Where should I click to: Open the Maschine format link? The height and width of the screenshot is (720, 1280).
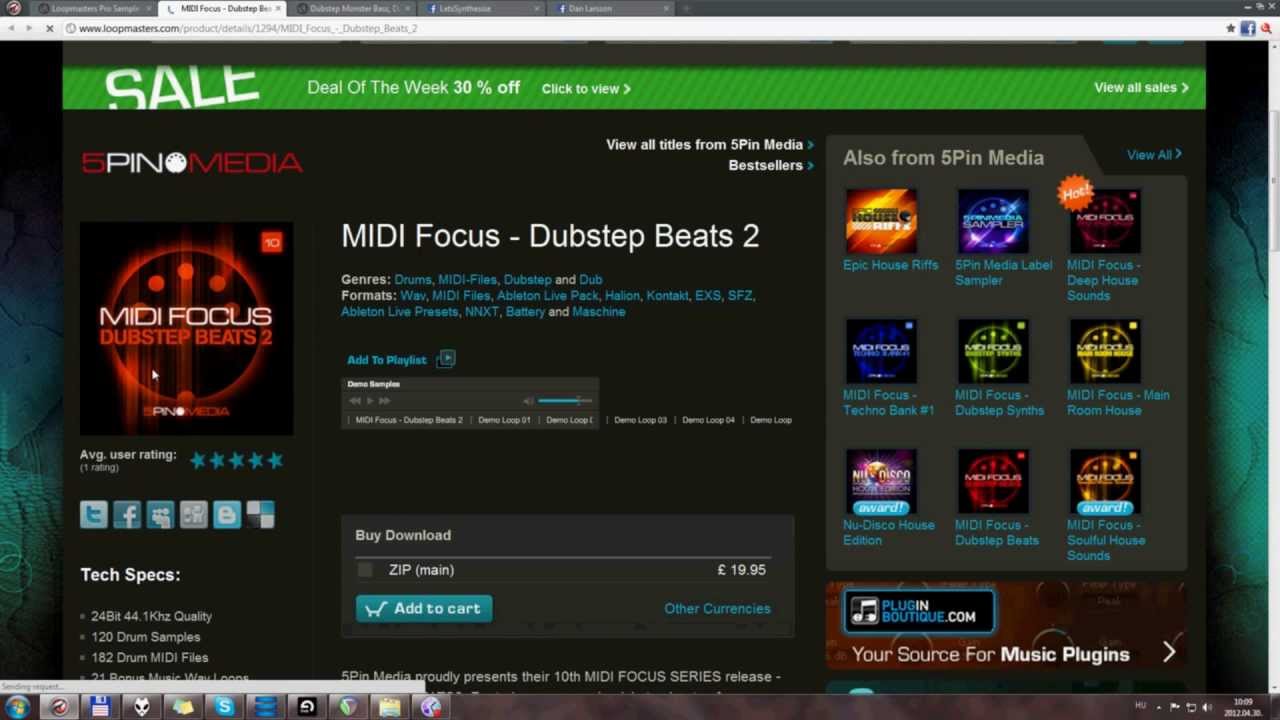[599, 312]
